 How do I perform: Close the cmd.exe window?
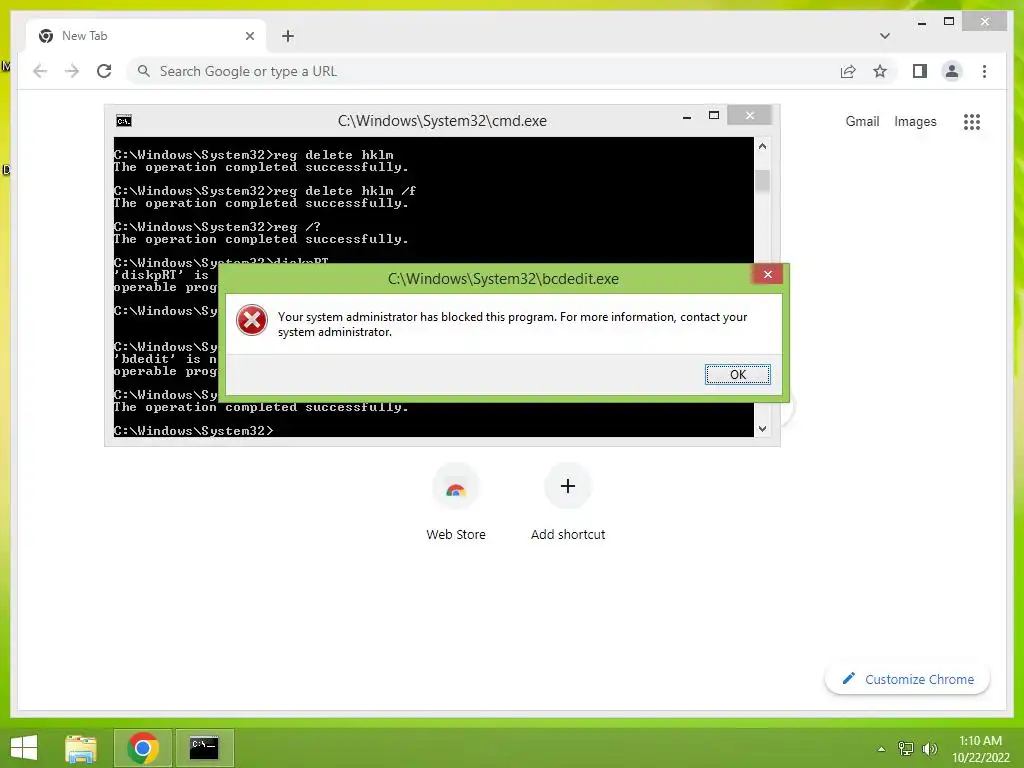tap(749, 116)
